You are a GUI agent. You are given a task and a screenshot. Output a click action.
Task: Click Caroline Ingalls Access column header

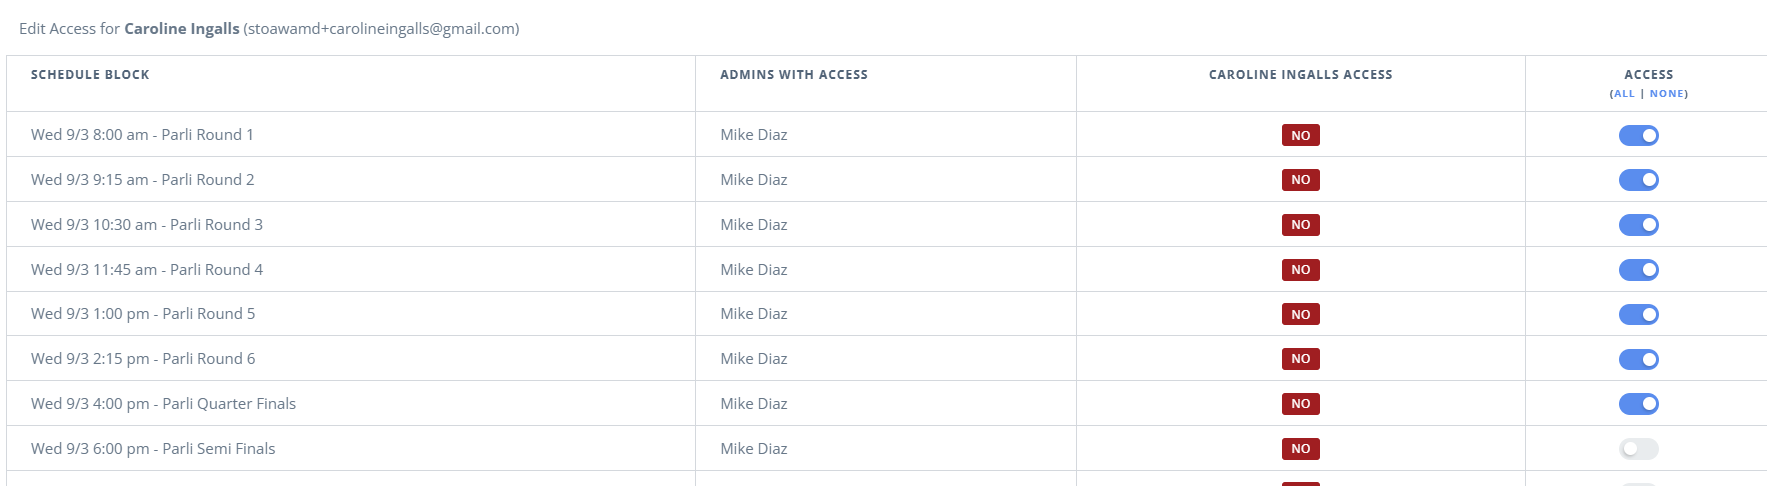coord(1300,75)
